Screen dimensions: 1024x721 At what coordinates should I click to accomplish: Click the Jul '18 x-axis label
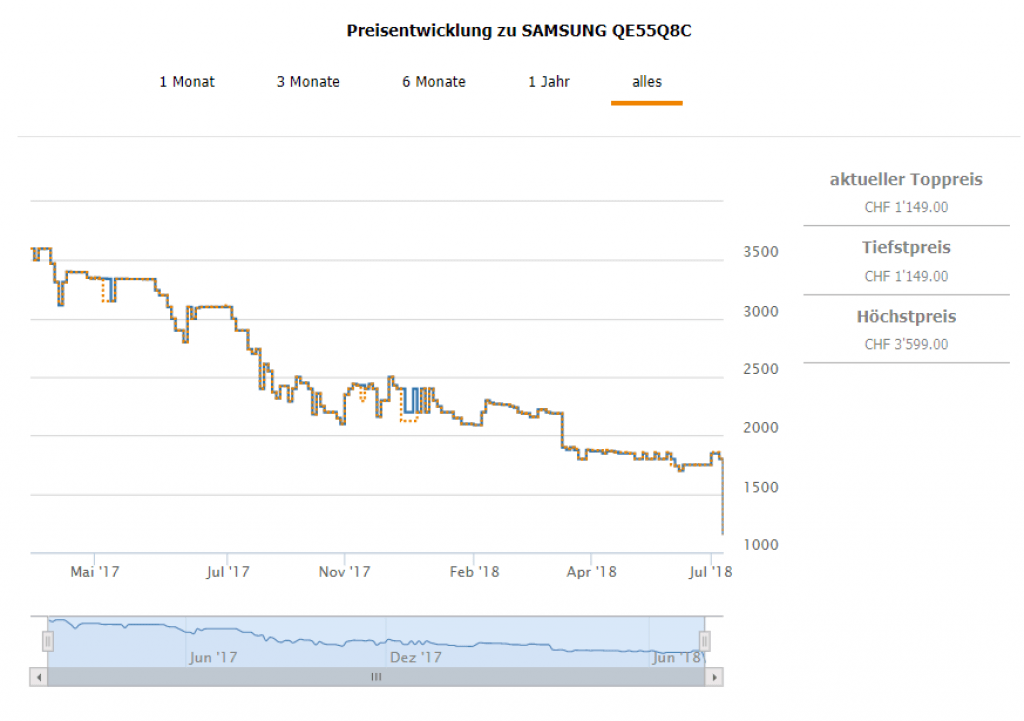point(712,573)
